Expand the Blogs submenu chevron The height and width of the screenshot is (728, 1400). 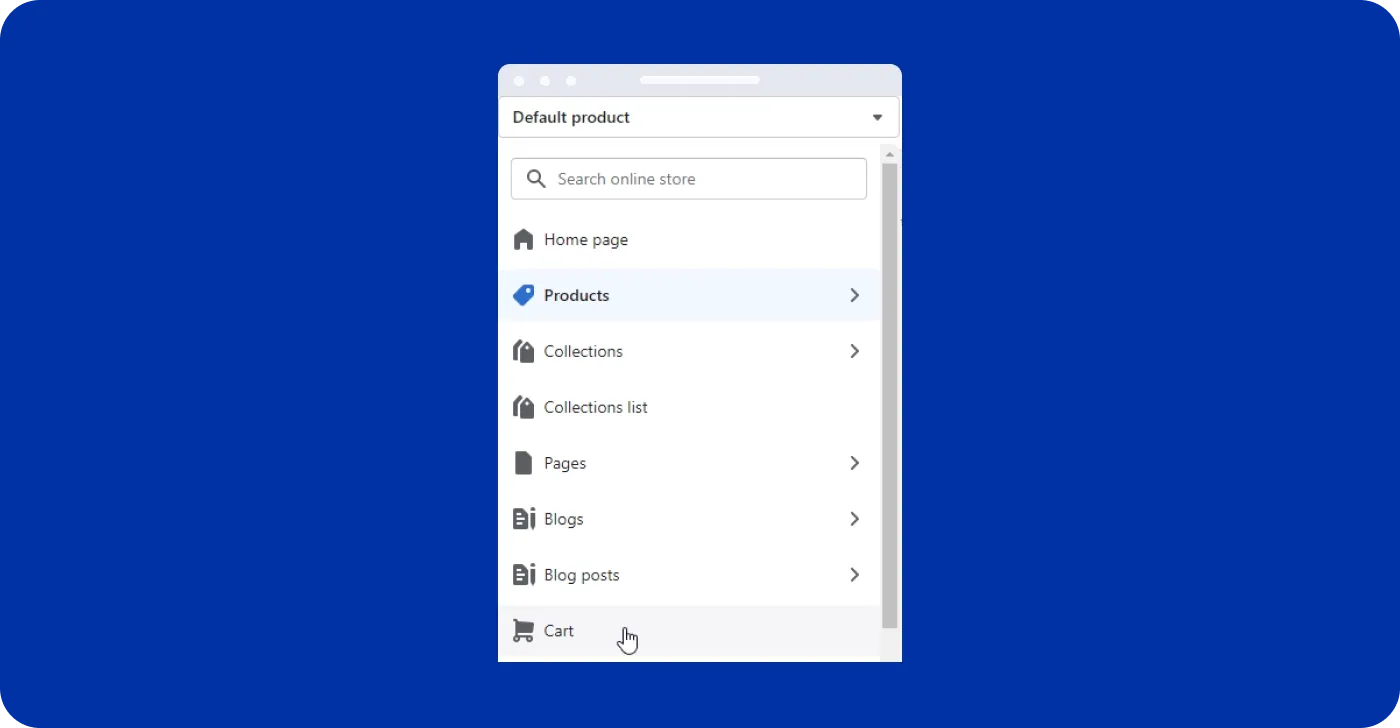[x=854, y=519]
